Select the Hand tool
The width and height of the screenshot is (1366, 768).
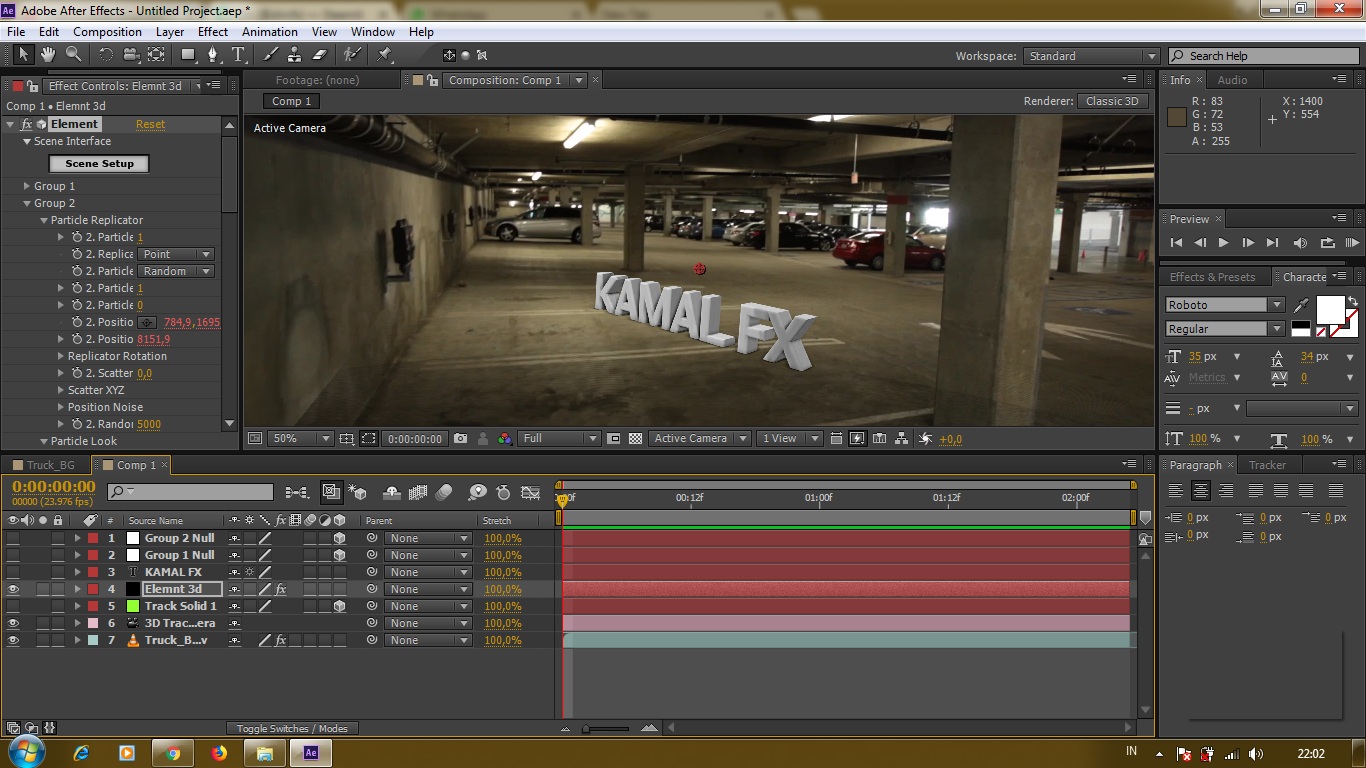click(x=47, y=55)
